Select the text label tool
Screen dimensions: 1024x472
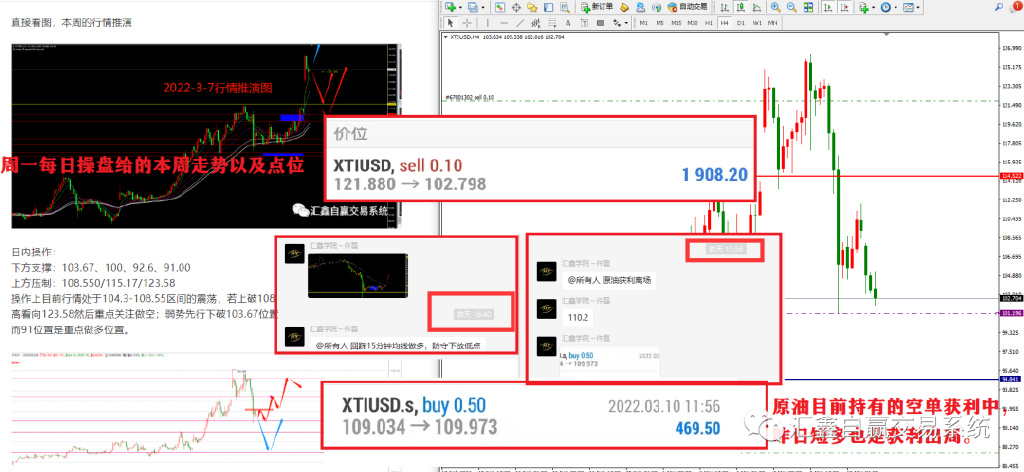tap(584, 23)
